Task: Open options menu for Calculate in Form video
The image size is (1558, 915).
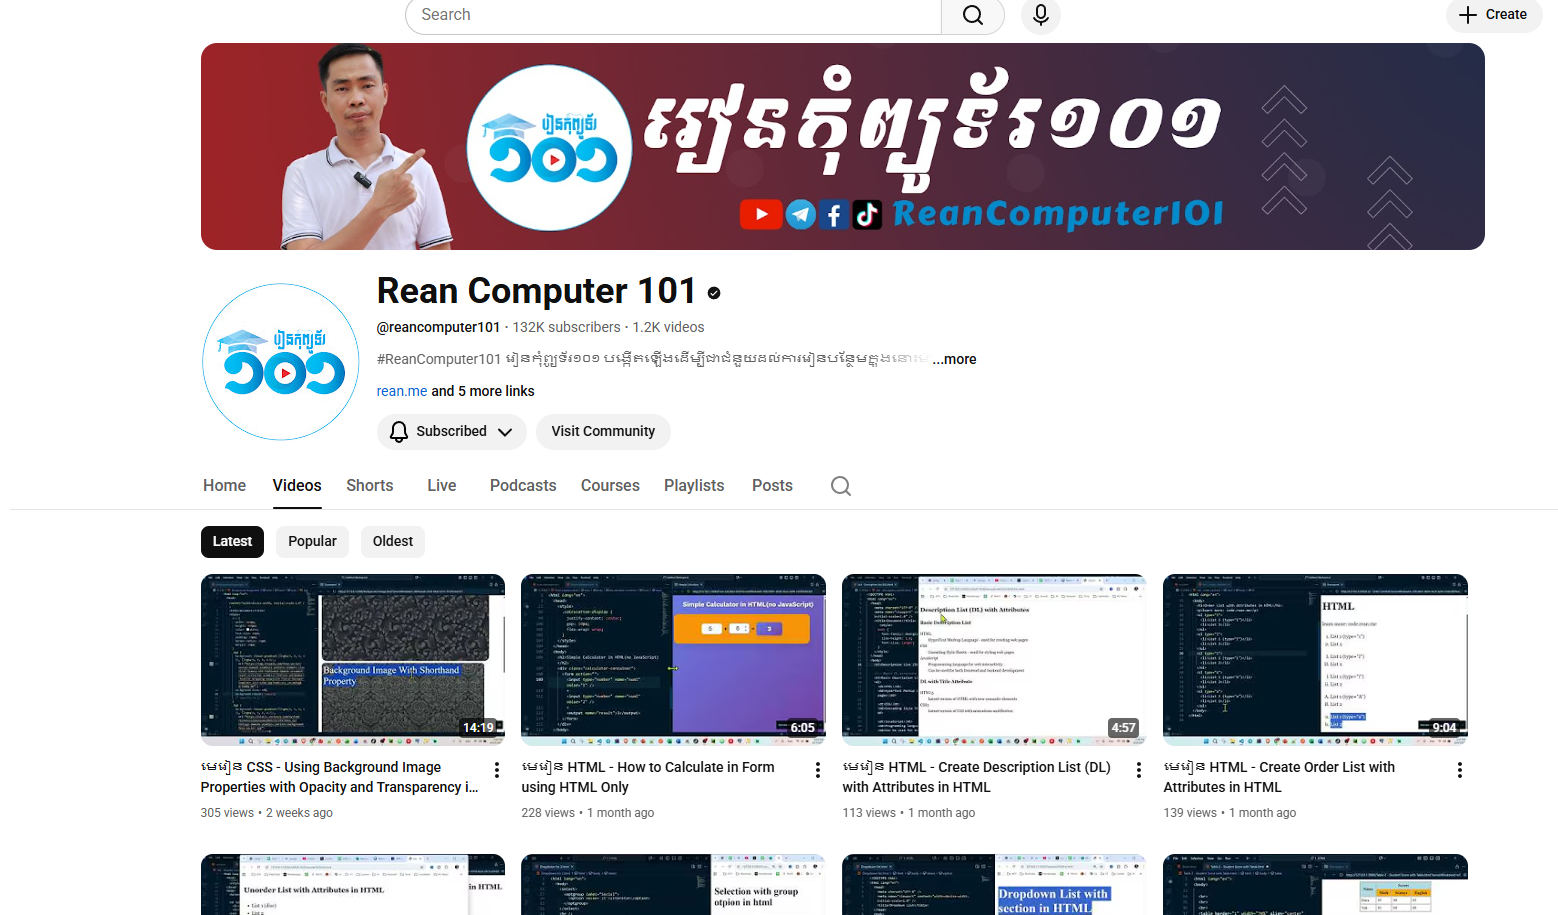Action: click(818, 770)
